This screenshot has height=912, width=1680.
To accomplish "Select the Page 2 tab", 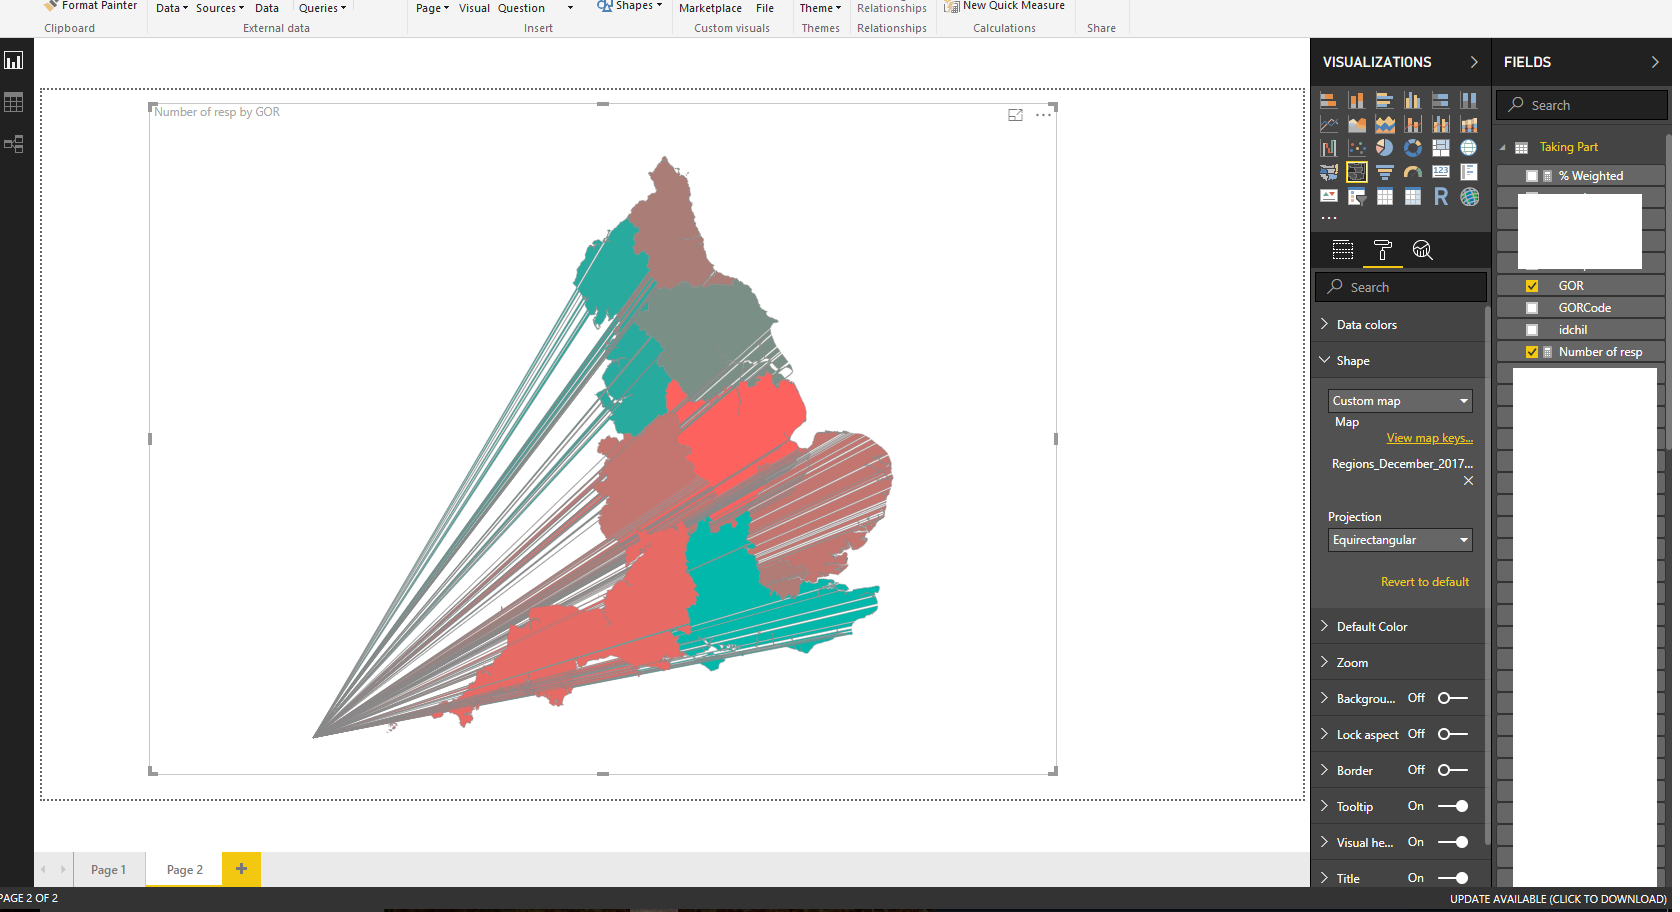I will (185, 870).
